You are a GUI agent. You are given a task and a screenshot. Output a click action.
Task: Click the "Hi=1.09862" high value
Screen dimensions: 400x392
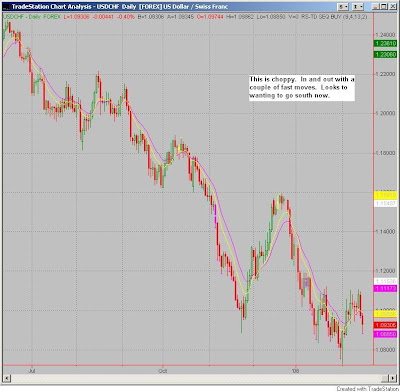click(x=240, y=16)
